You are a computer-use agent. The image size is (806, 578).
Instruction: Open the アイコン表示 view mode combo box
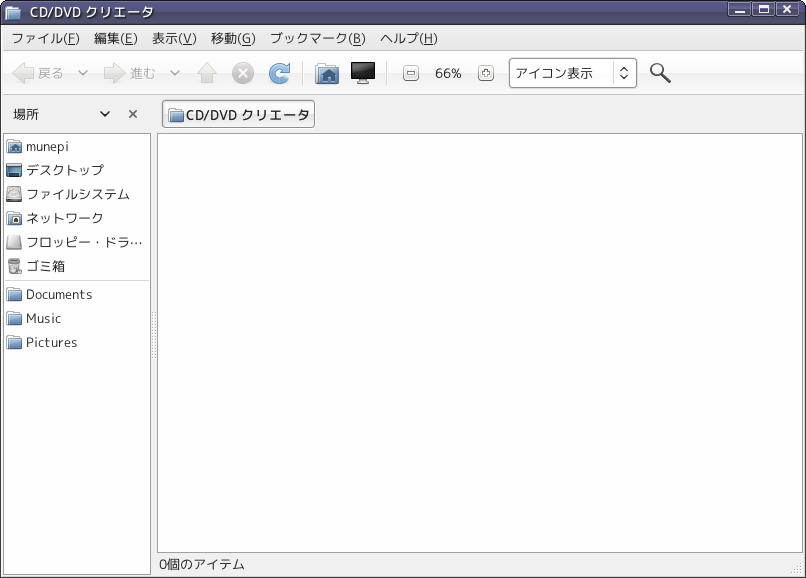pyautogui.click(x=573, y=73)
